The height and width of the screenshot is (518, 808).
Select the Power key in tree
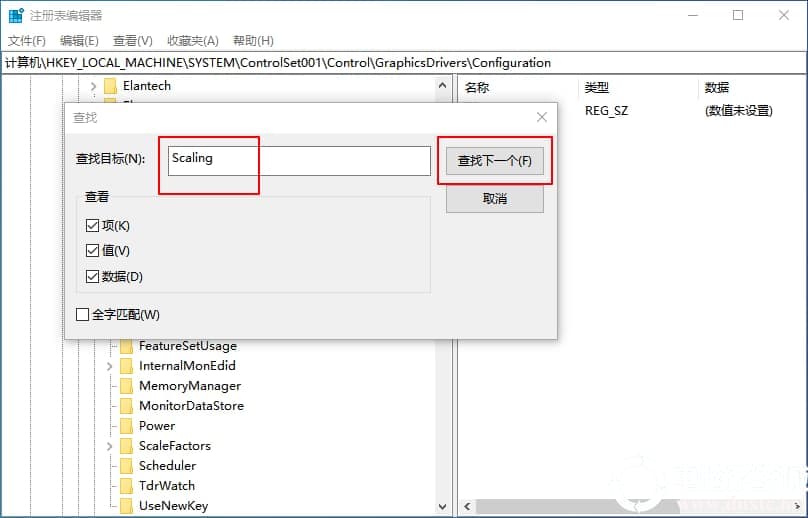point(157,426)
